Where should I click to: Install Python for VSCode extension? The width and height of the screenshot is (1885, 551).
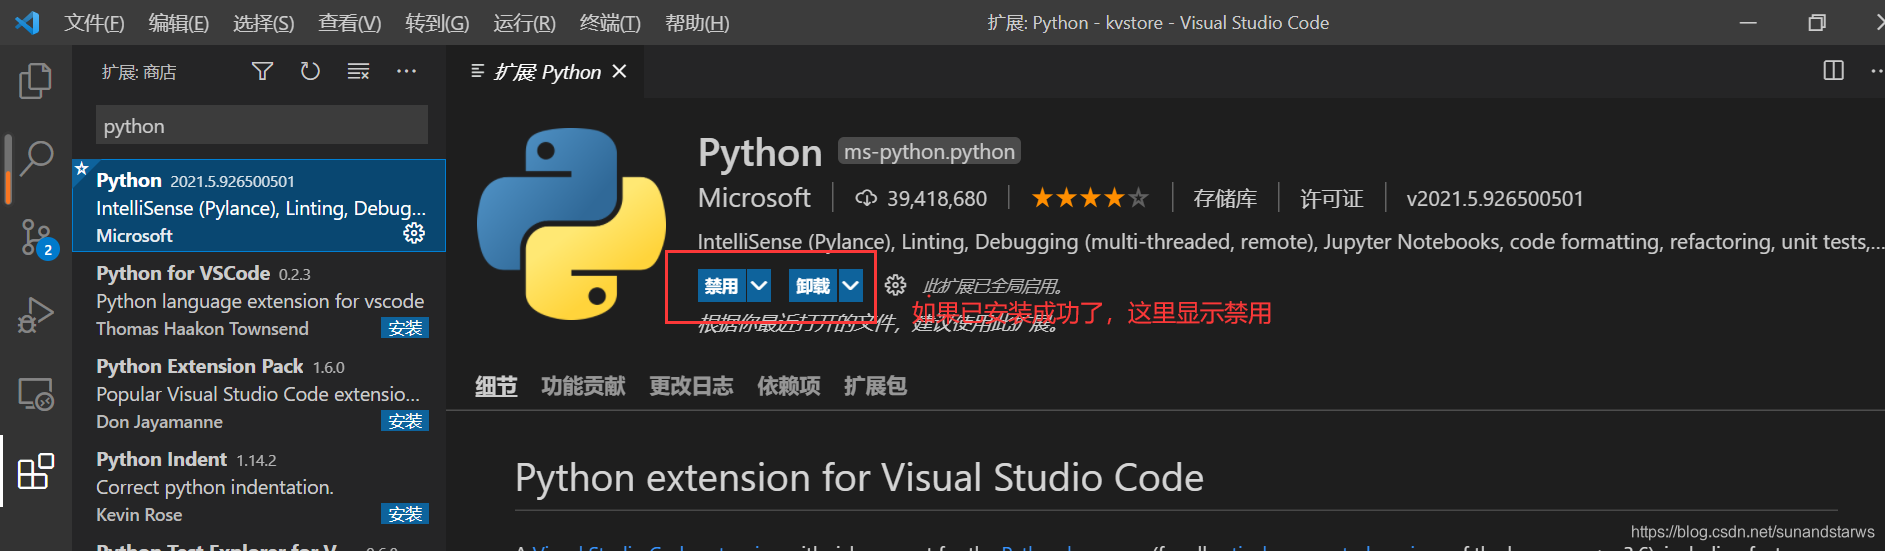tap(405, 328)
